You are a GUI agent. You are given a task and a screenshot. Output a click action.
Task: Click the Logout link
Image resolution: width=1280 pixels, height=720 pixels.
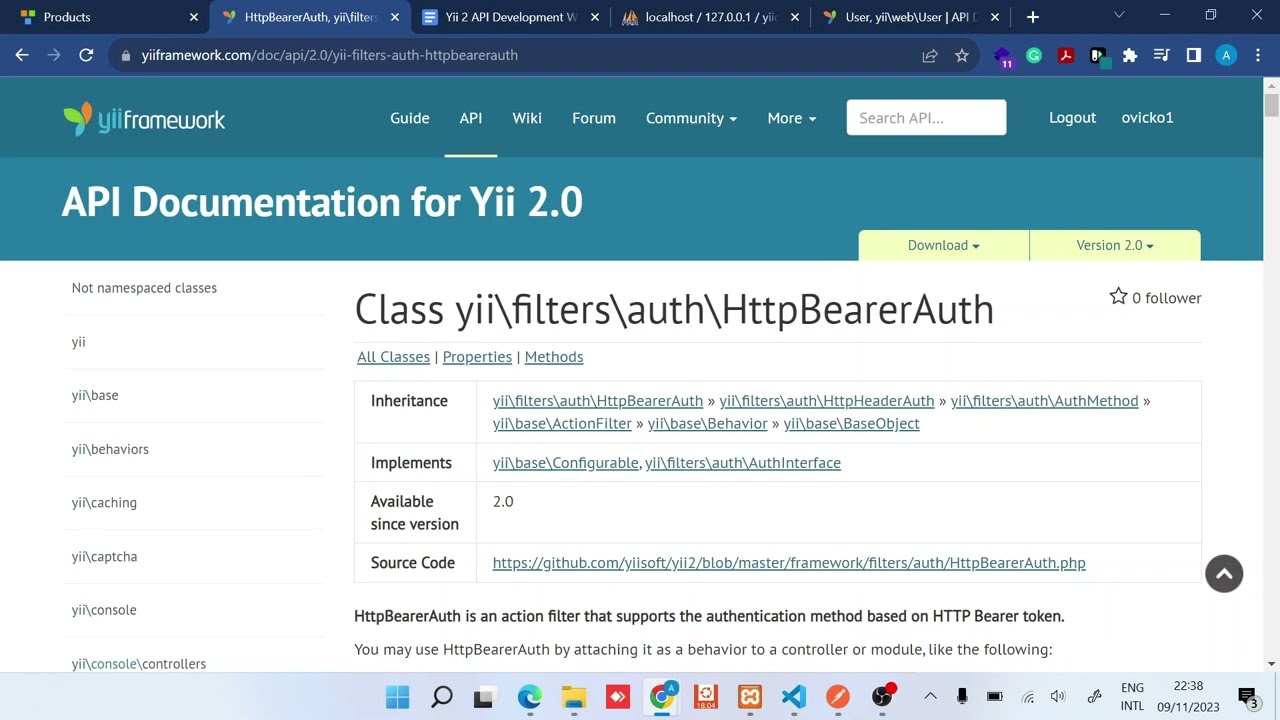point(1072,118)
